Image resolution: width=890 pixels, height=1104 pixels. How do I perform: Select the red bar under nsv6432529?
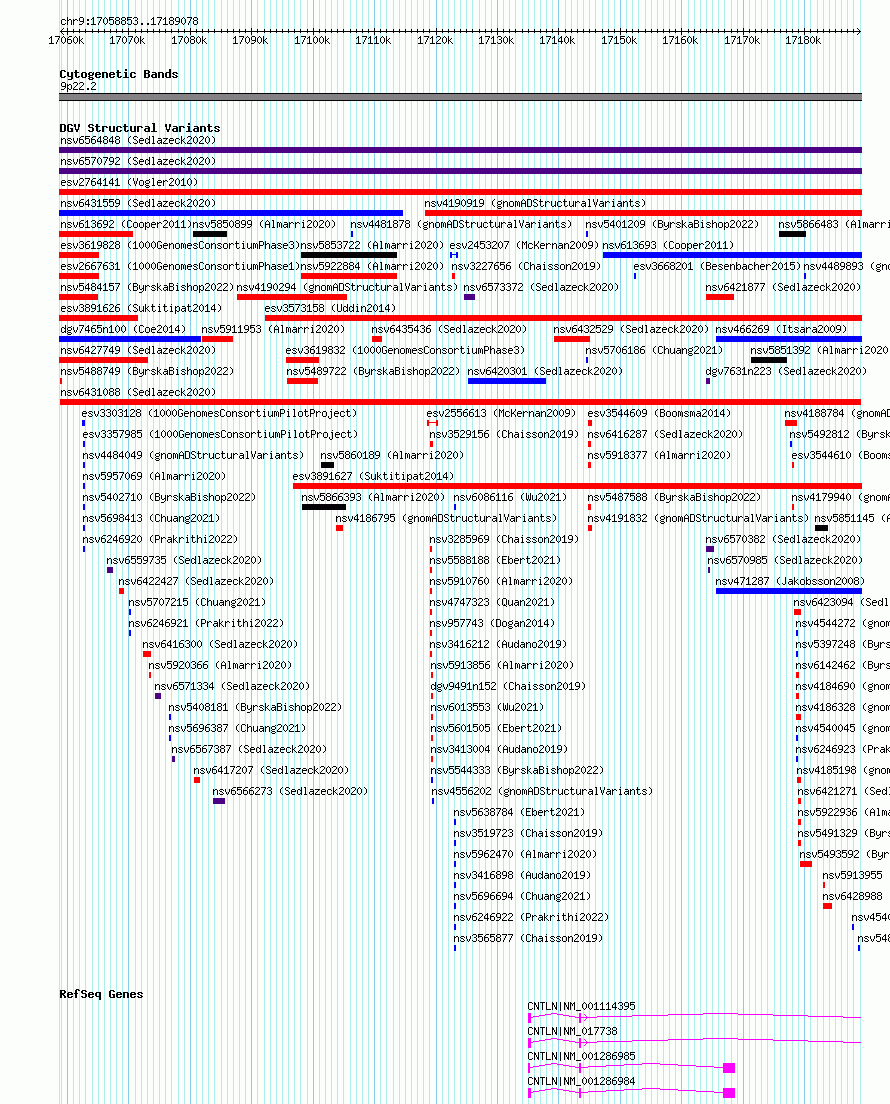(572, 339)
